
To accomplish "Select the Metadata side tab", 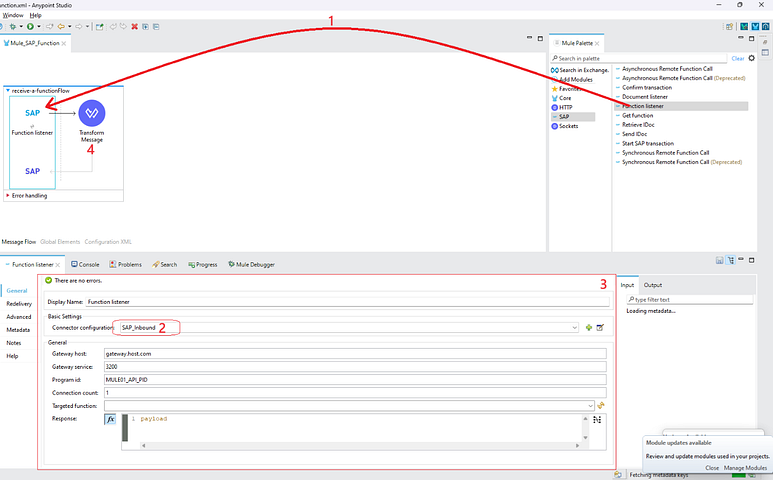I will coord(18,330).
